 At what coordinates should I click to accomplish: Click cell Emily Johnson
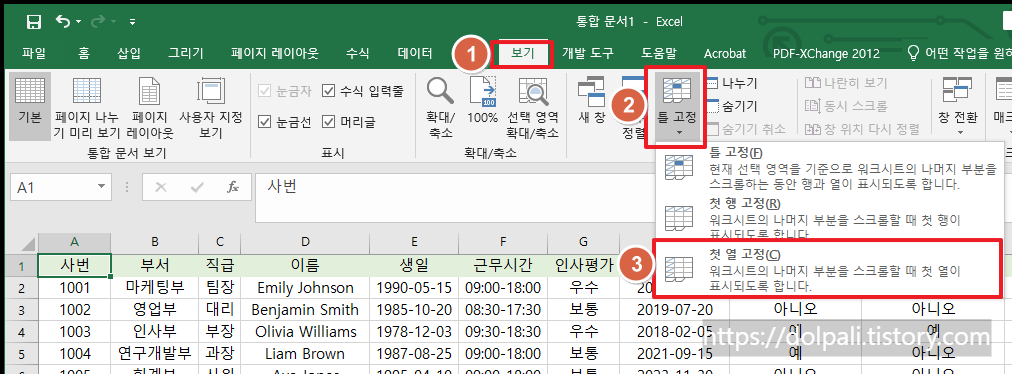pyautogui.click(x=305, y=287)
